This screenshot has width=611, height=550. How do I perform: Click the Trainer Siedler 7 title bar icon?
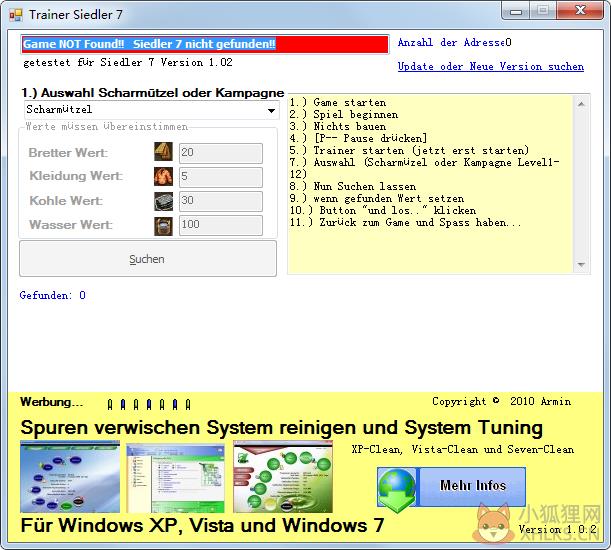point(16,15)
